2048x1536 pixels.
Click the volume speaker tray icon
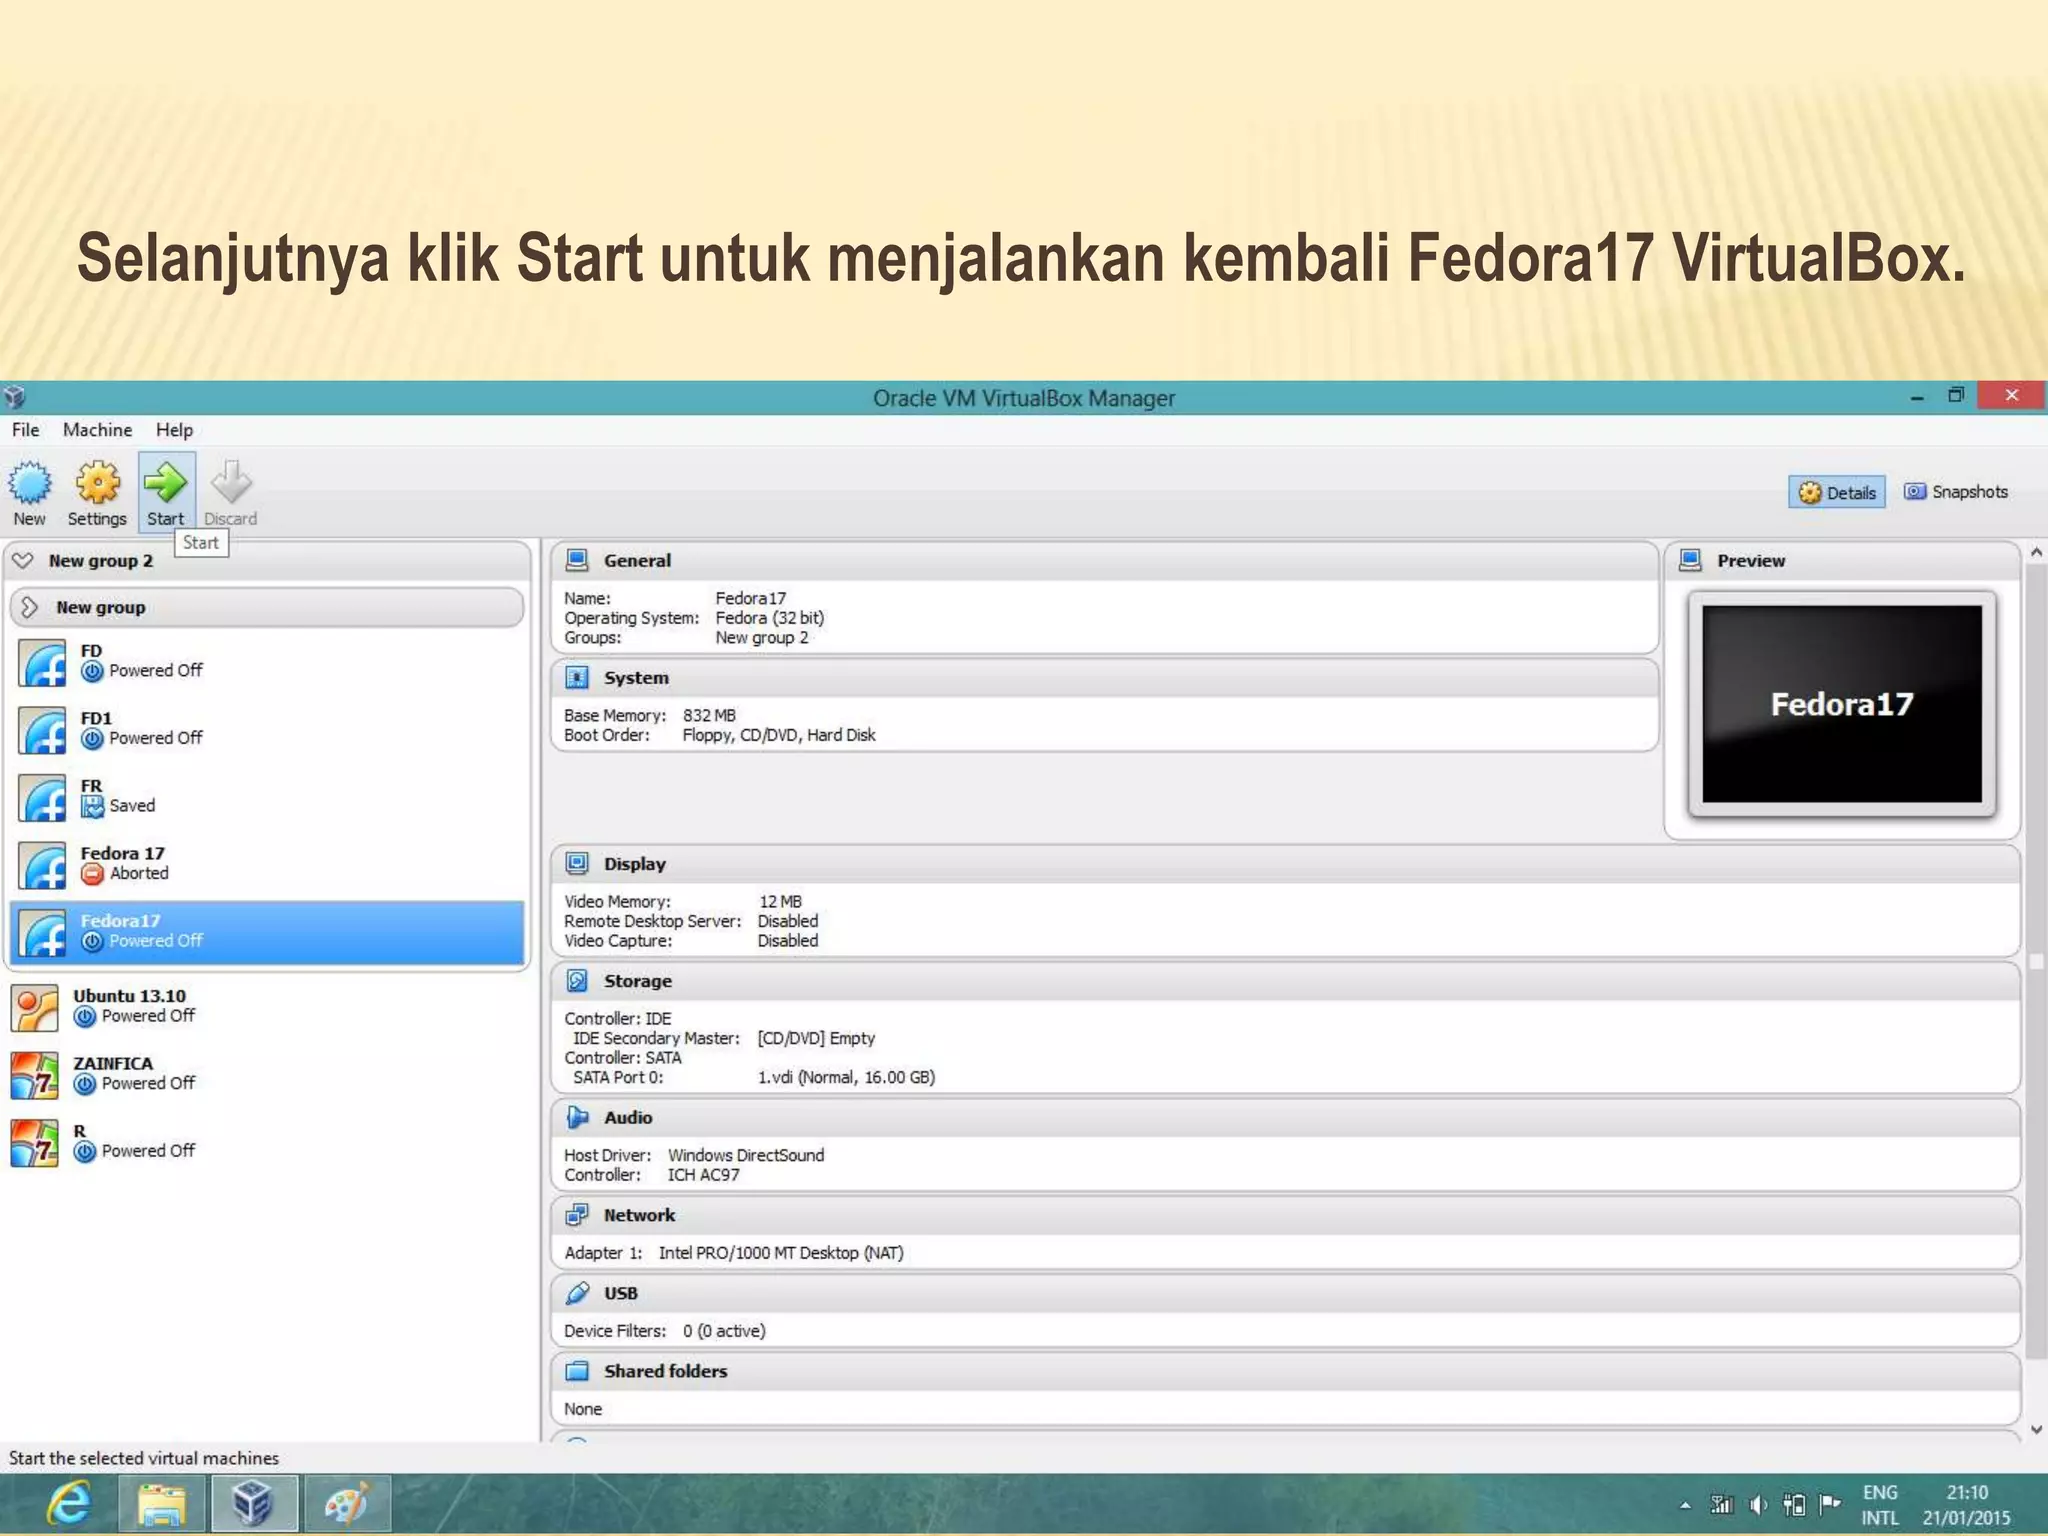1759,1504
